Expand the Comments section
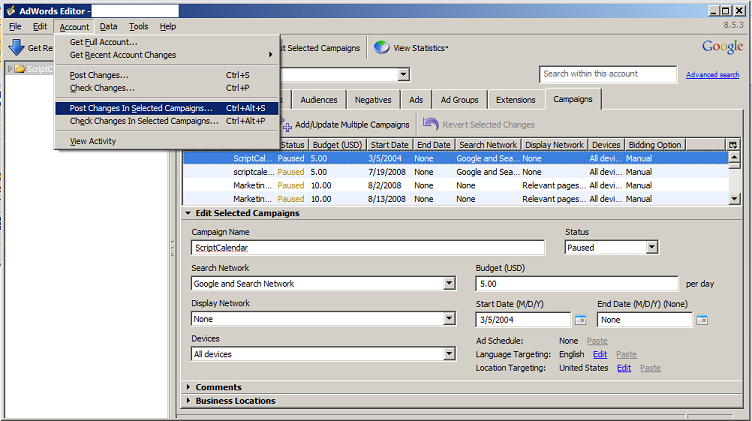The image size is (752, 421). pyautogui.click(x=188, y=387)
